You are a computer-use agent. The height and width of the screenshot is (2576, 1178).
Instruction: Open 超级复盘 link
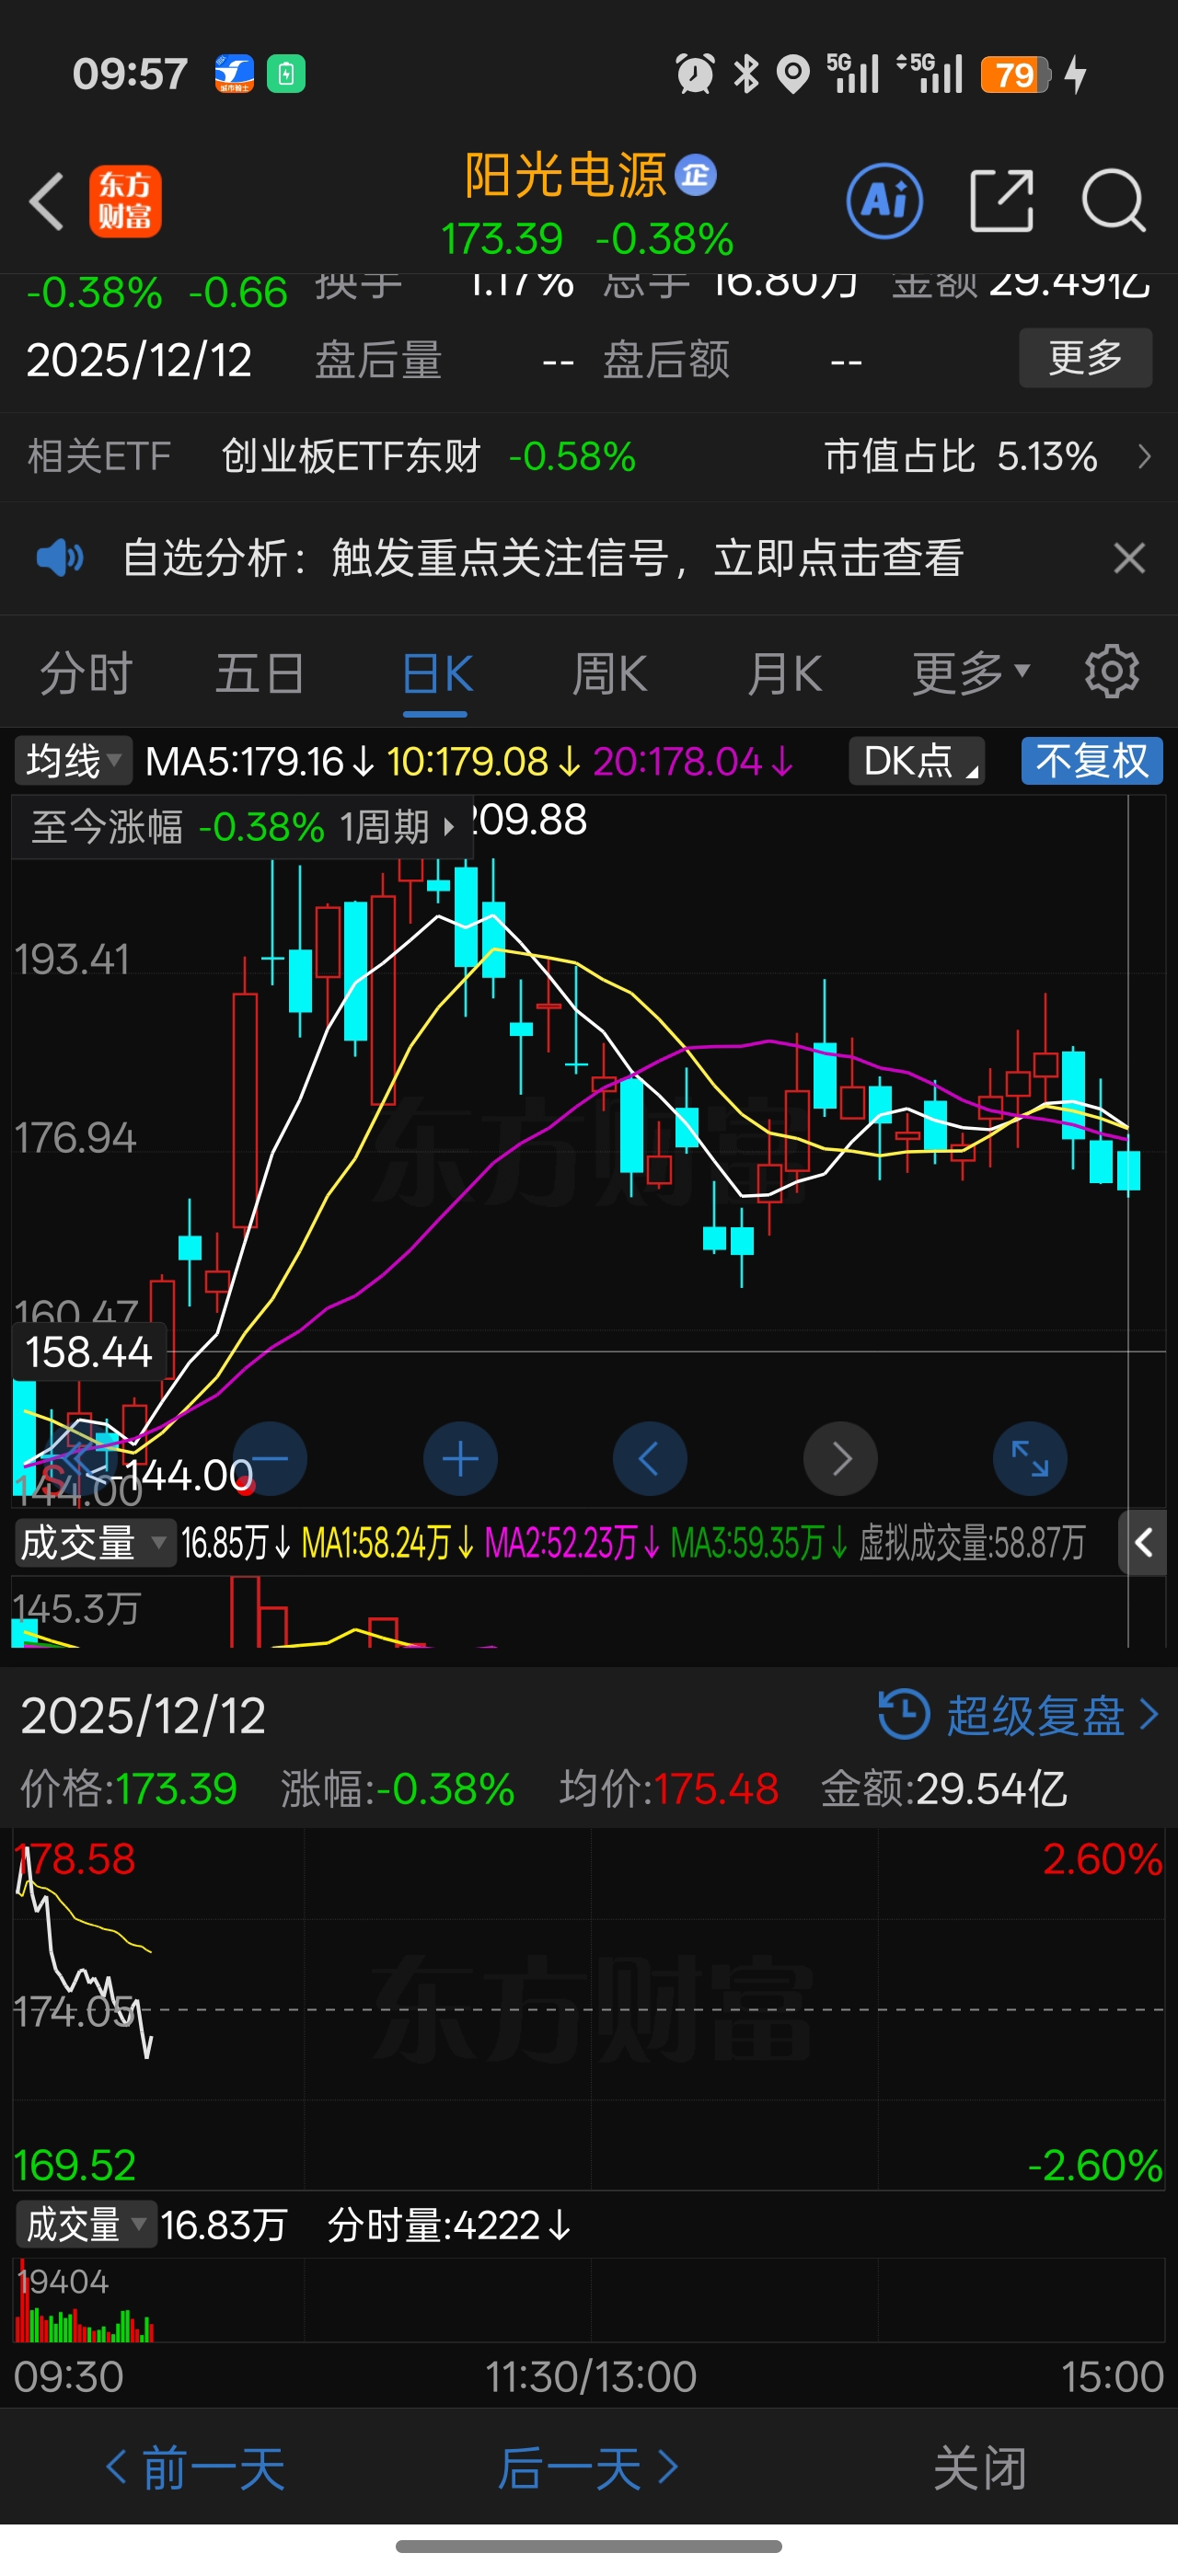pyautogui.click(x=1036, y=1715)
